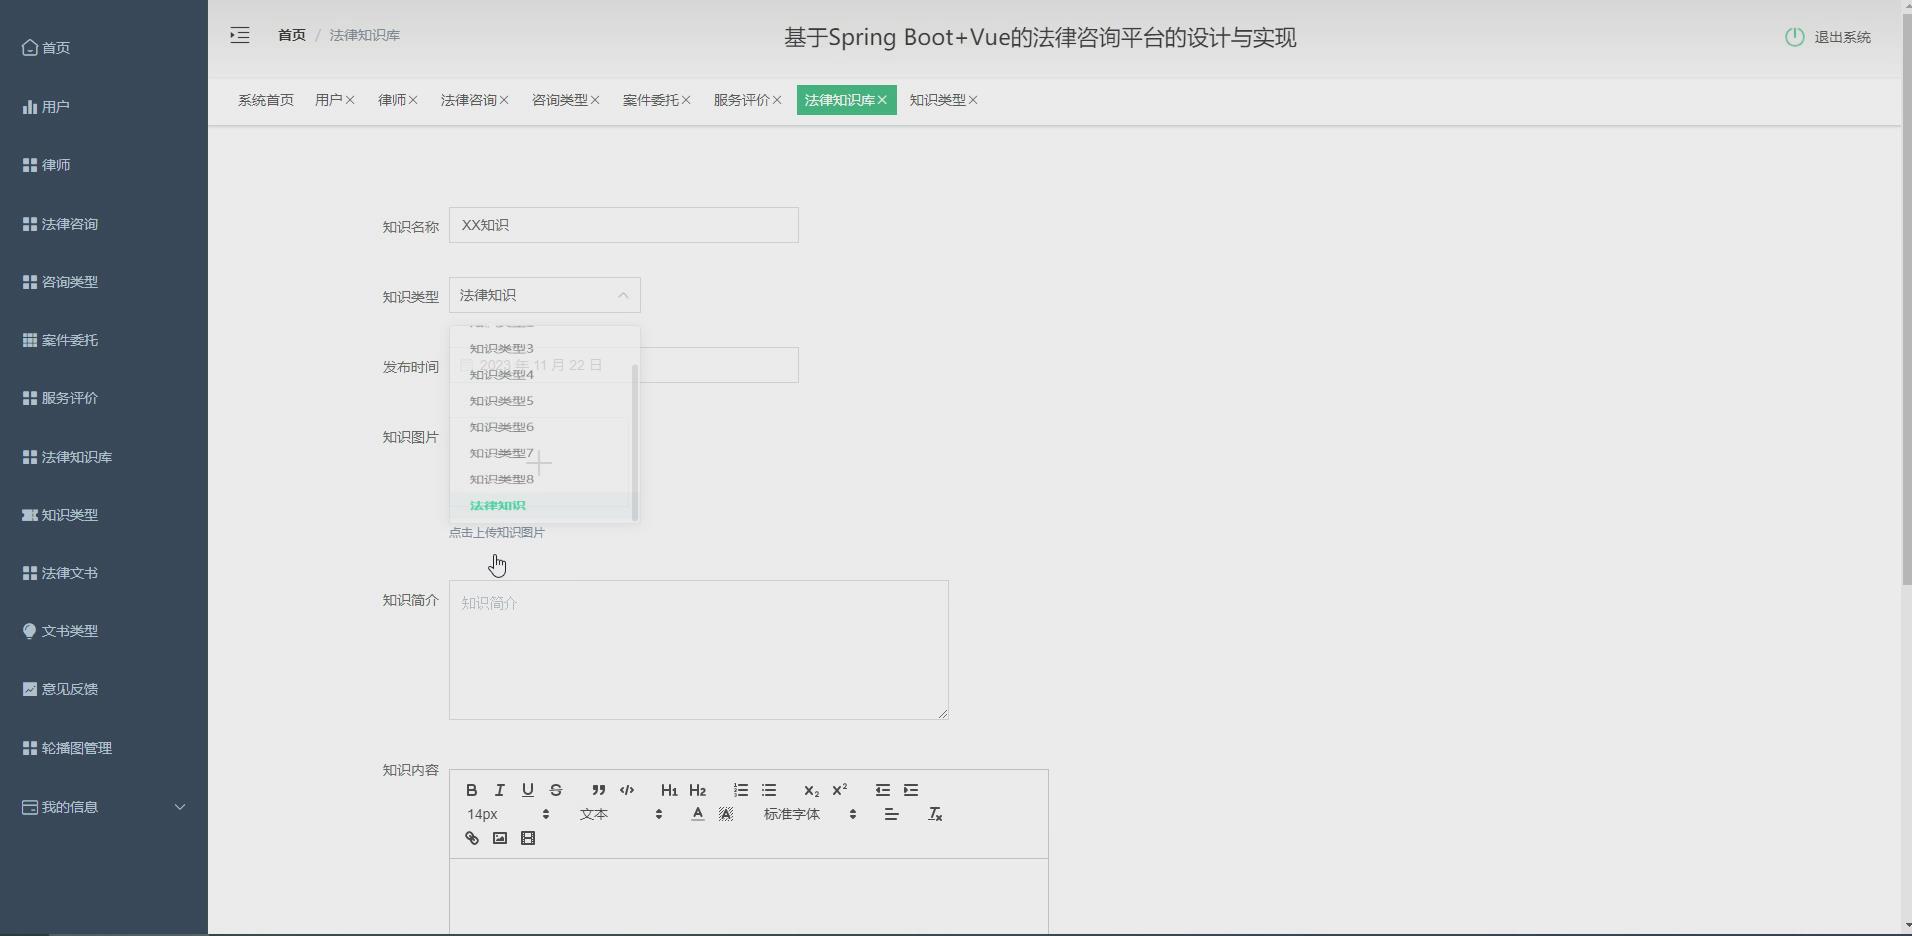1912x936 pixels.
Task: Insert a code block via the </> icon
Action: (626, 790)
